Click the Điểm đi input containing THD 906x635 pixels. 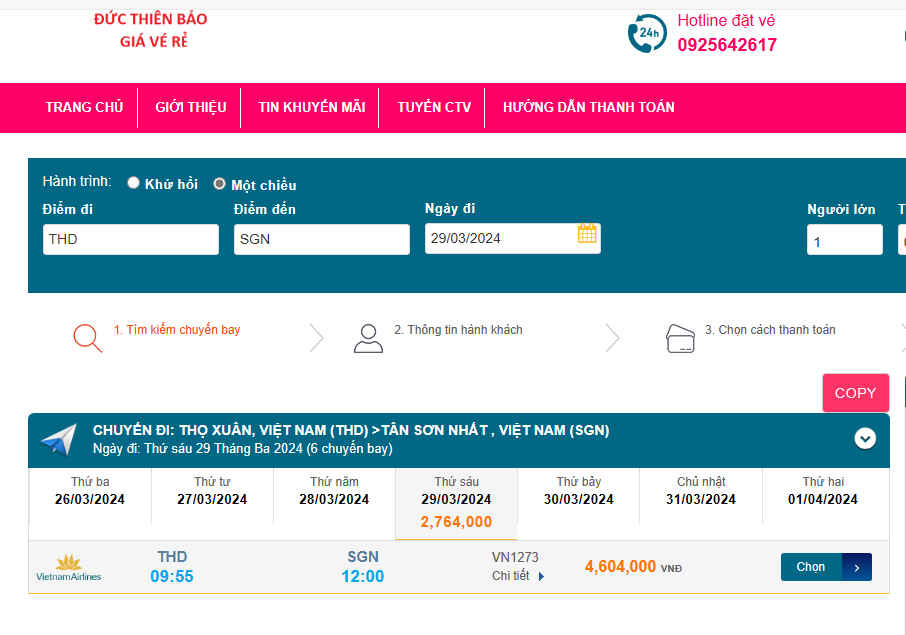pyautogui.click(x=130, y=239)
